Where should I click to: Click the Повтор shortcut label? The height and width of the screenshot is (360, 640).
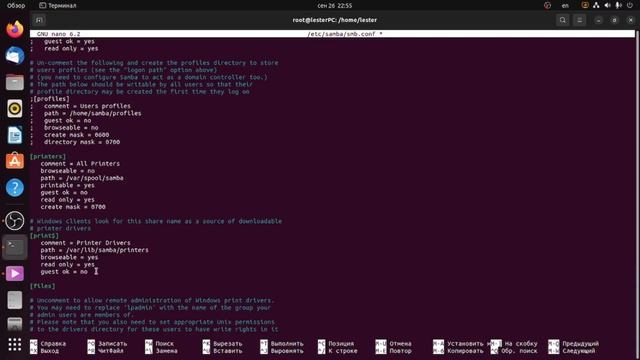pyautogui.click(x=400, y=351)
